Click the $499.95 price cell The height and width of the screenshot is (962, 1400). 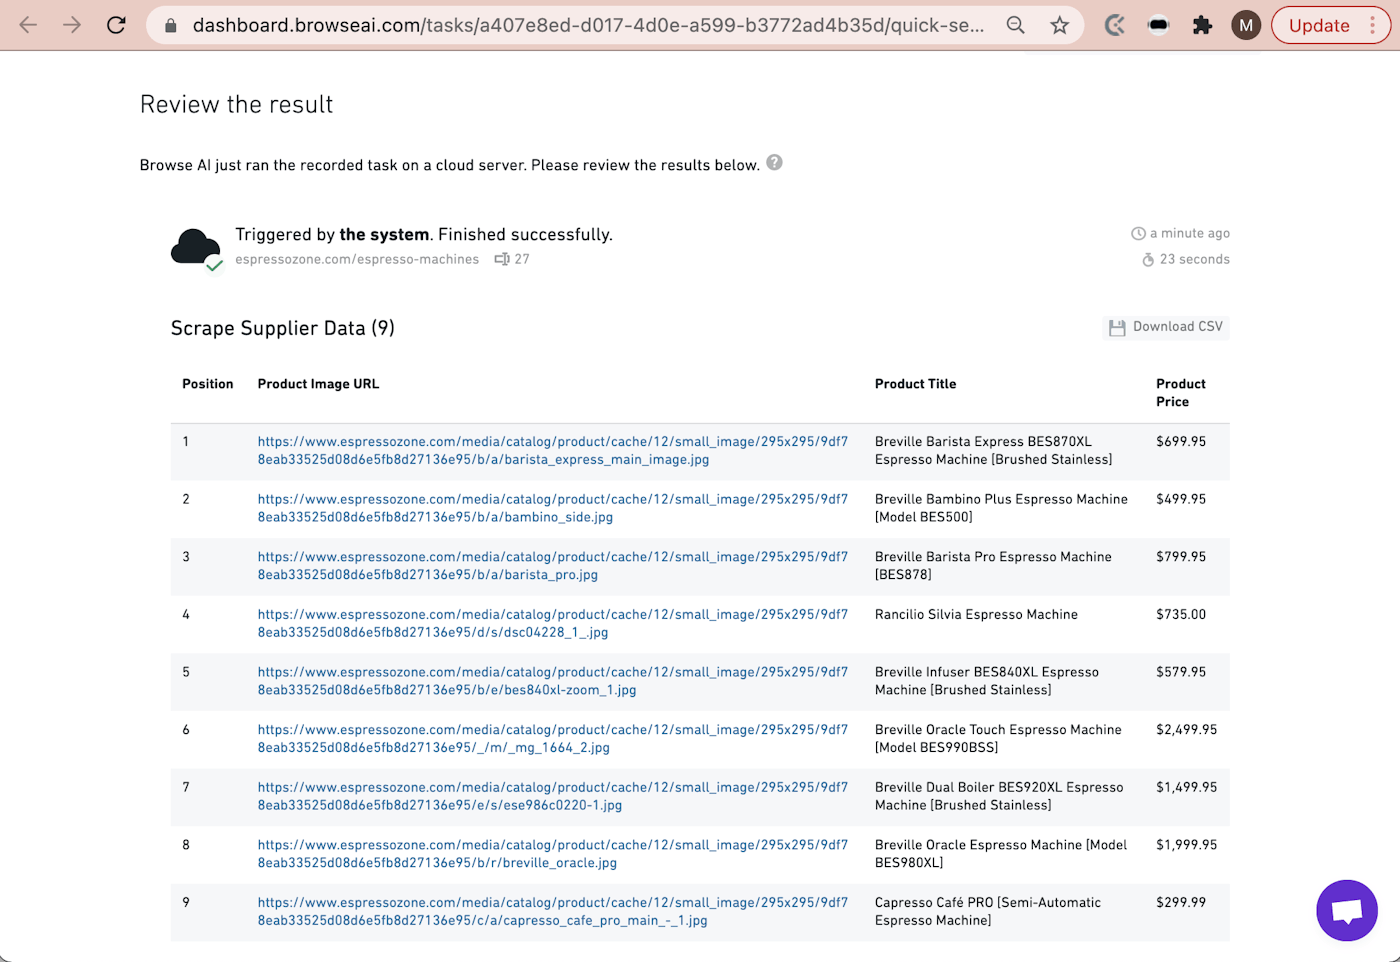(1181, 499)
